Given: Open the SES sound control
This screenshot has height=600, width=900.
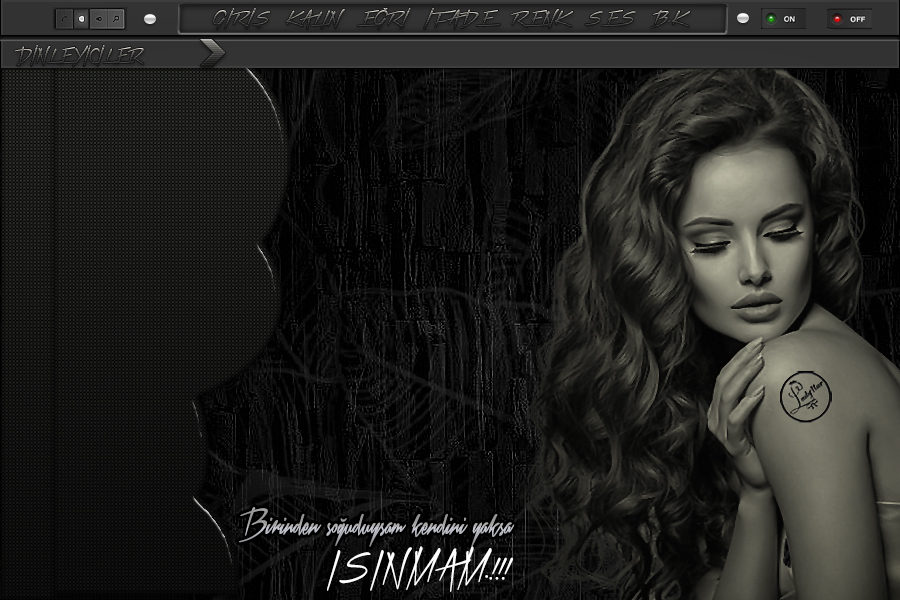Looking at the screenshot, I should pos(611,19).
